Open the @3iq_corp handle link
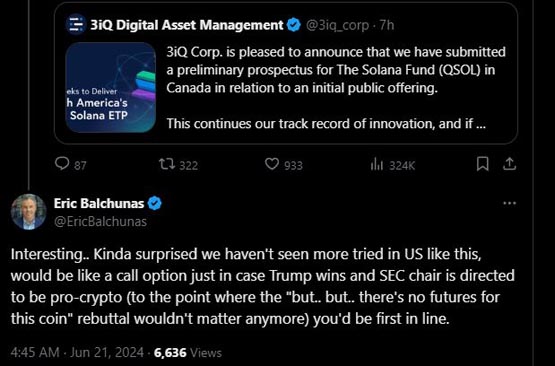555x366 pixels. (x=337, y=25)
